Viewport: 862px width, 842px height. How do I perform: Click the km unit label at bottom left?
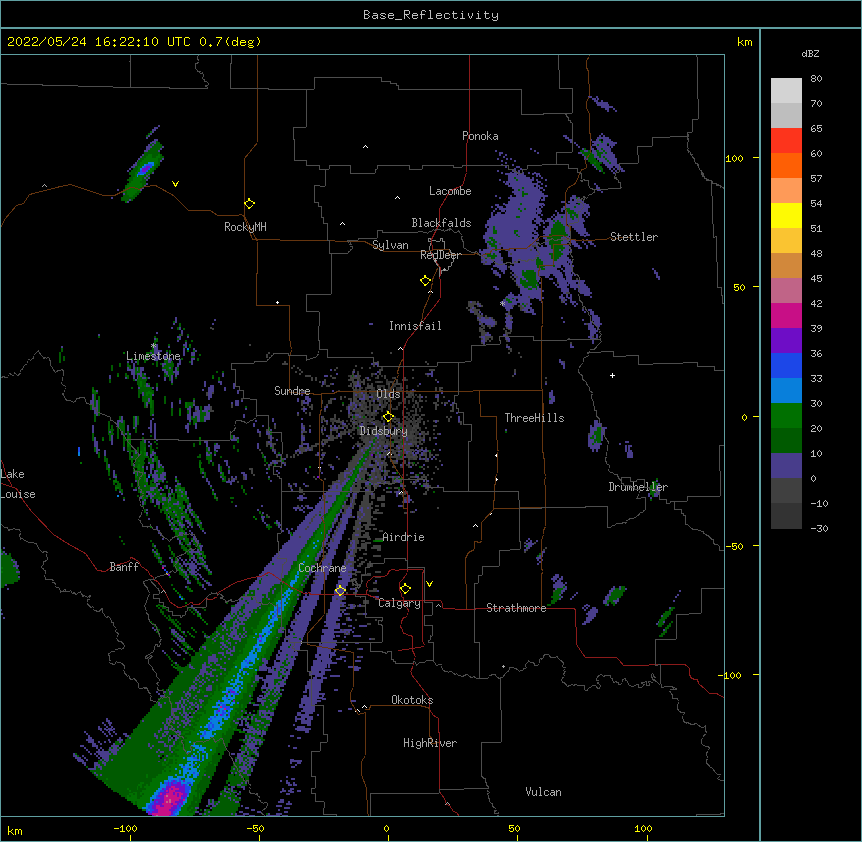tap(15, 830)
